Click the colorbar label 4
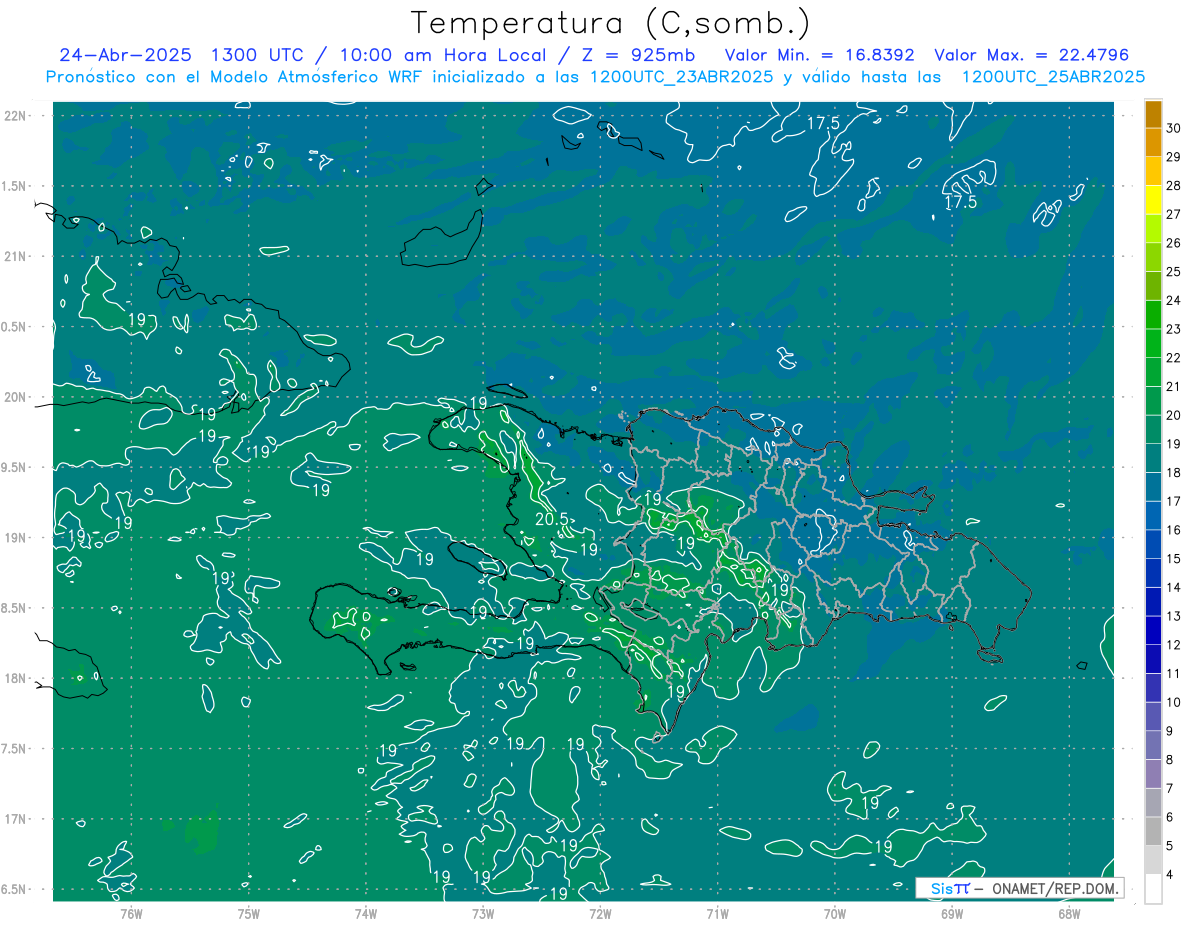 coord(1171,874)
